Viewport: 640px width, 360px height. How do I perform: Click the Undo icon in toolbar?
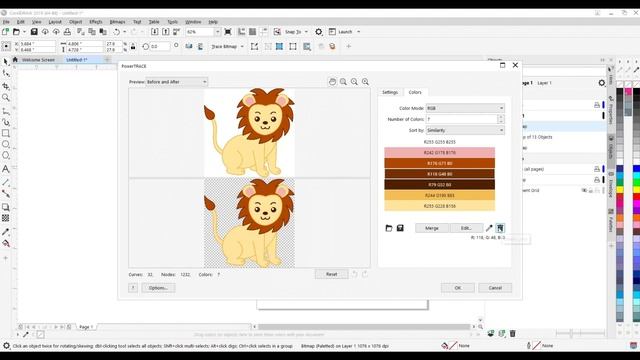[117, 32]
